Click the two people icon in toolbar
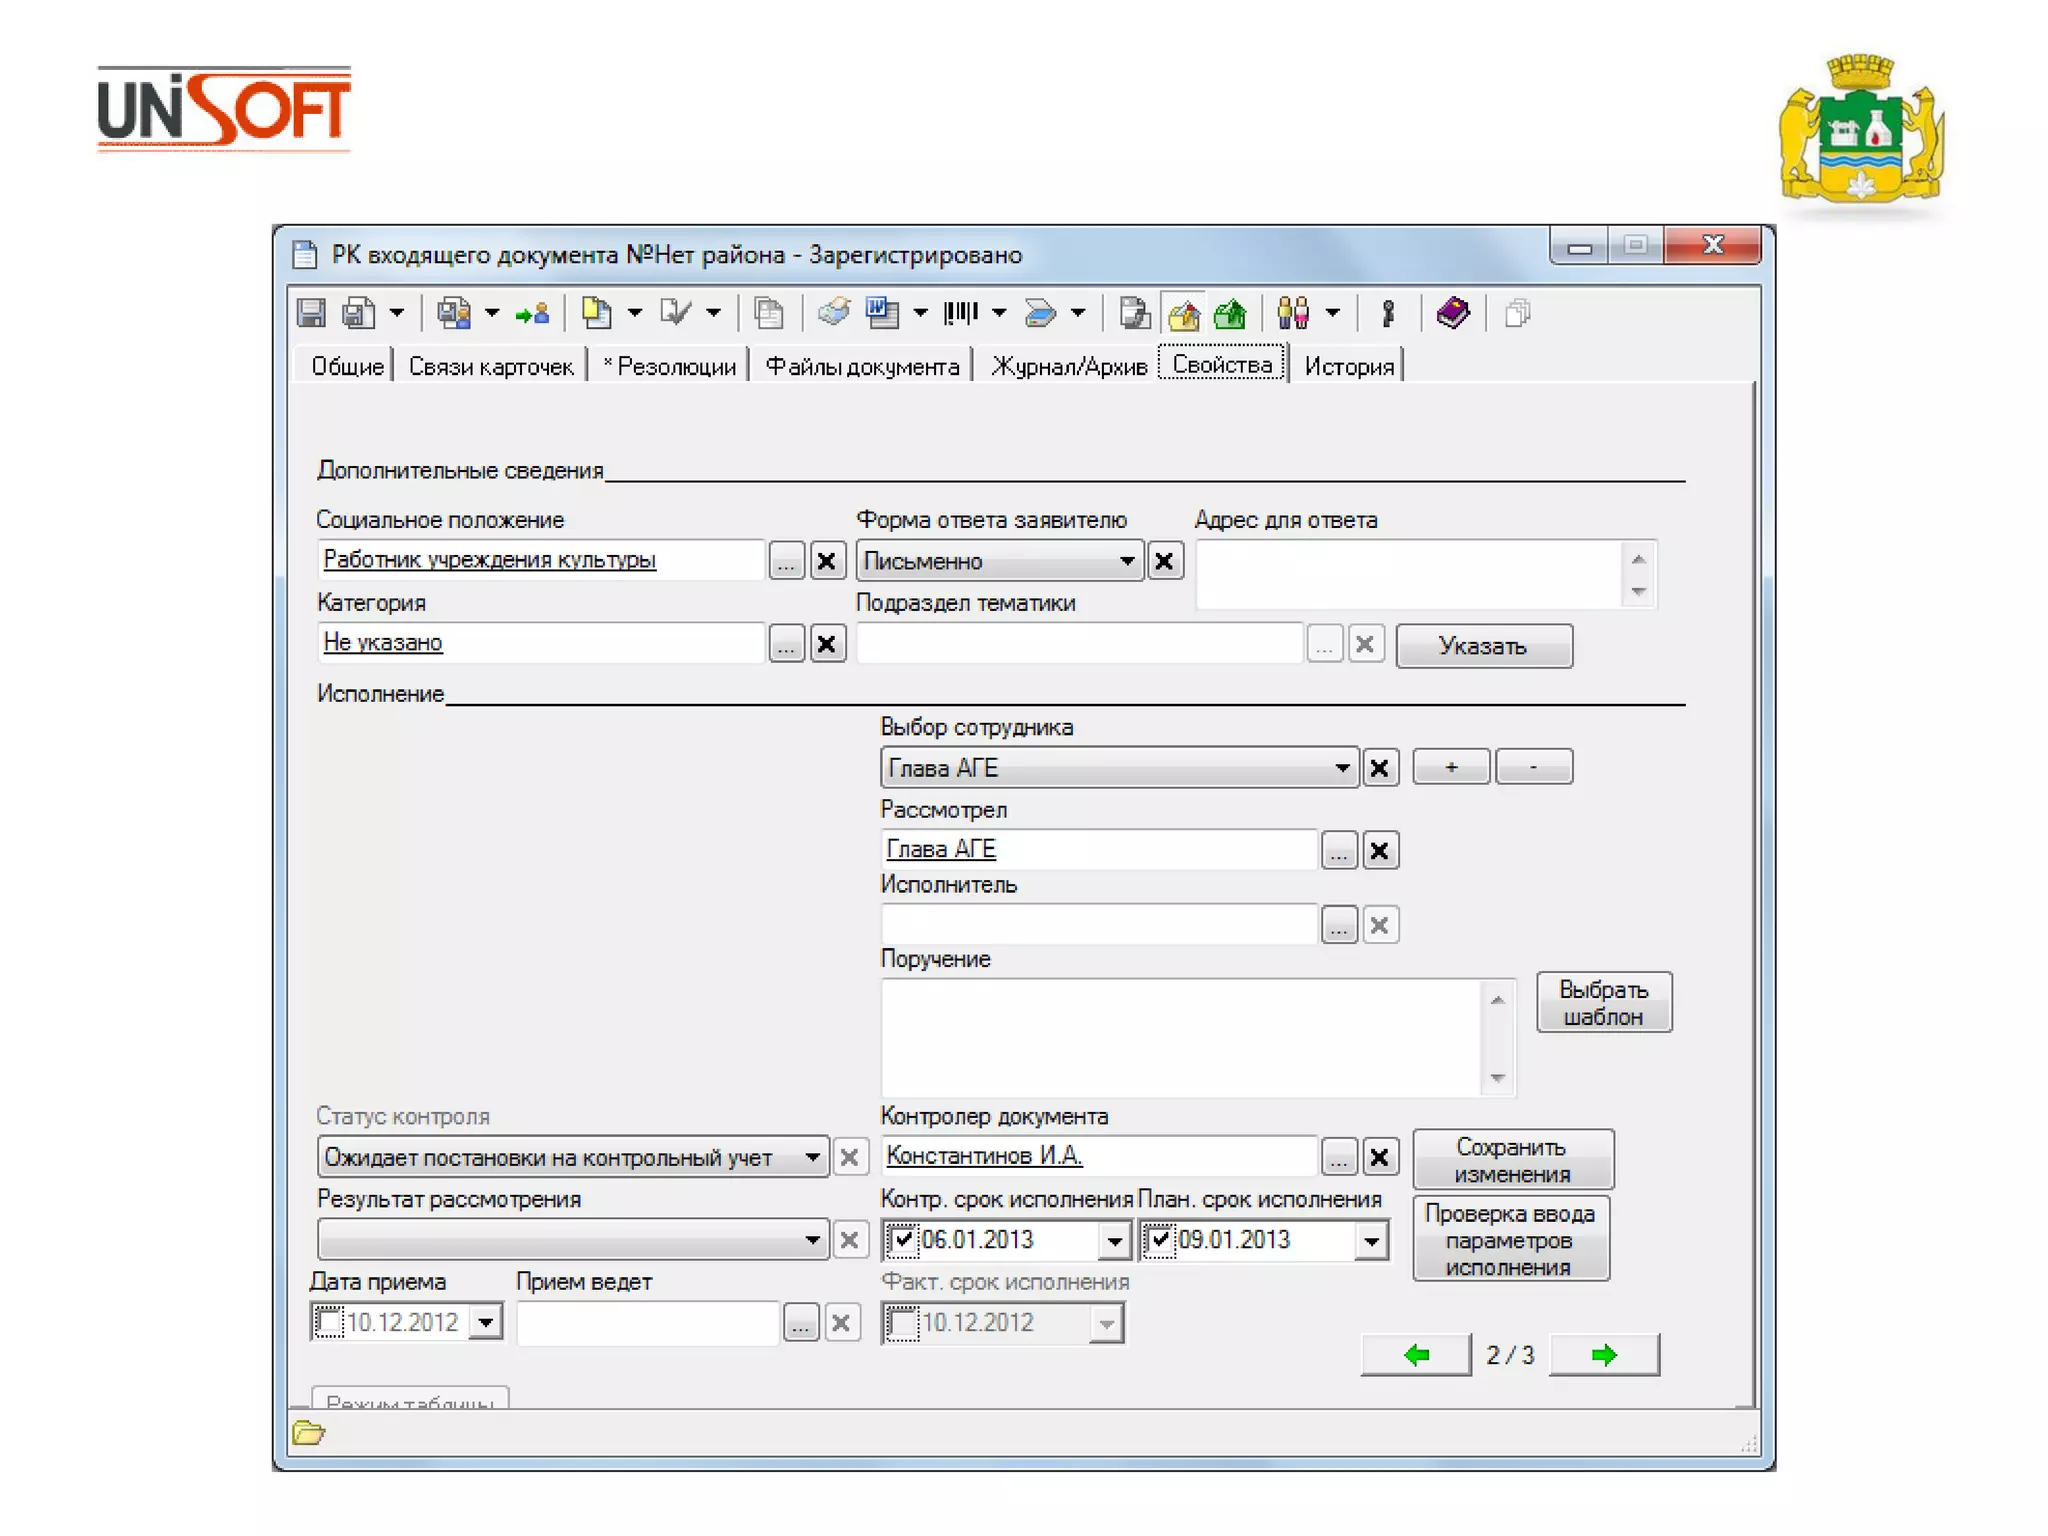 point(1292,314)
